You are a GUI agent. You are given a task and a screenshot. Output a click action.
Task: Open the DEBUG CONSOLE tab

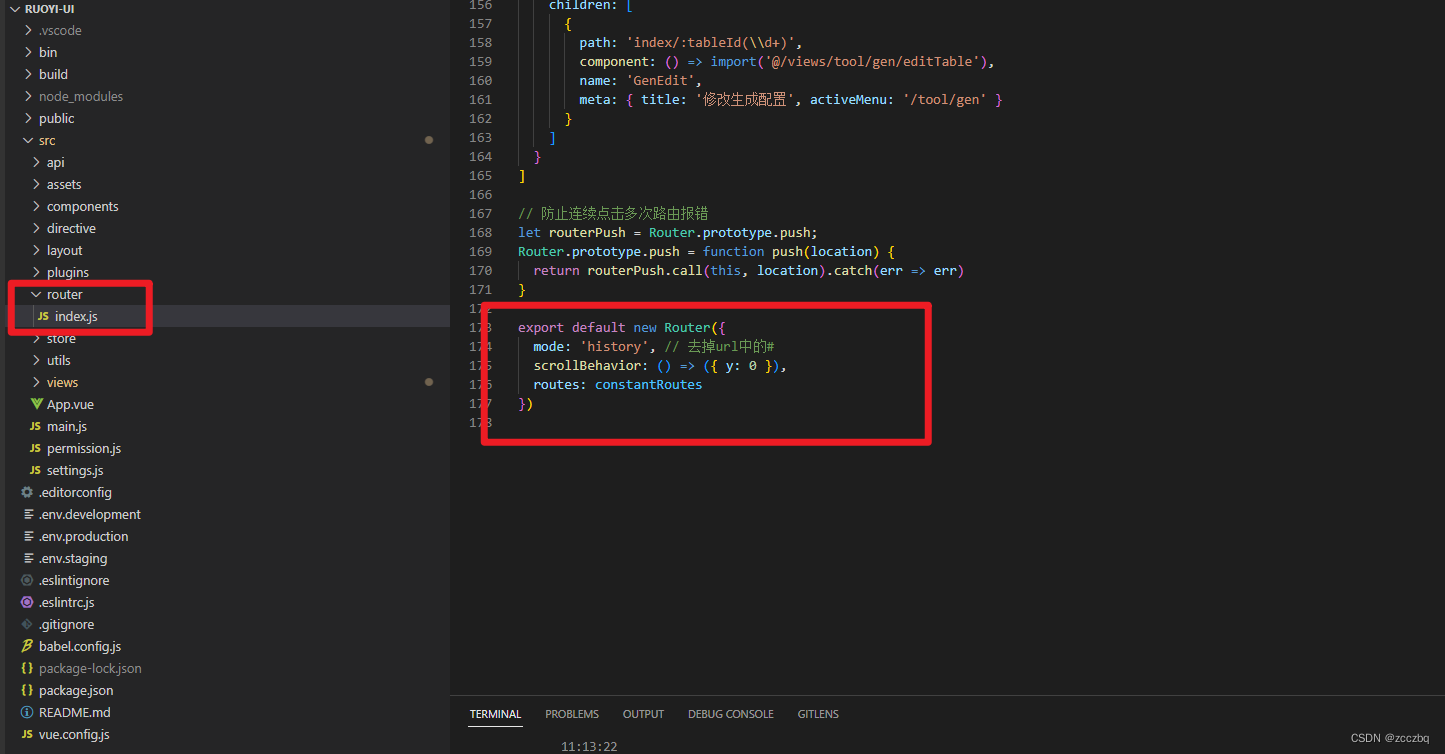tap(731, 714)
